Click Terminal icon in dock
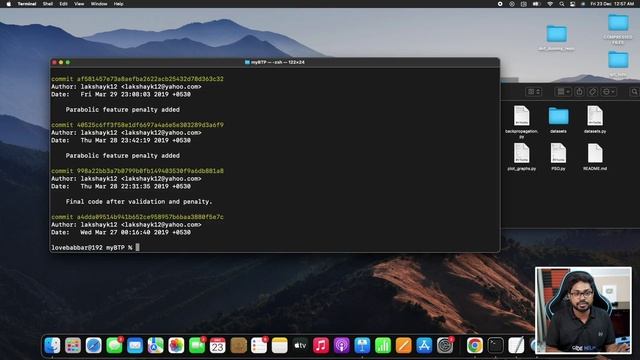640x360 pixels. click(x=496, y=346)
